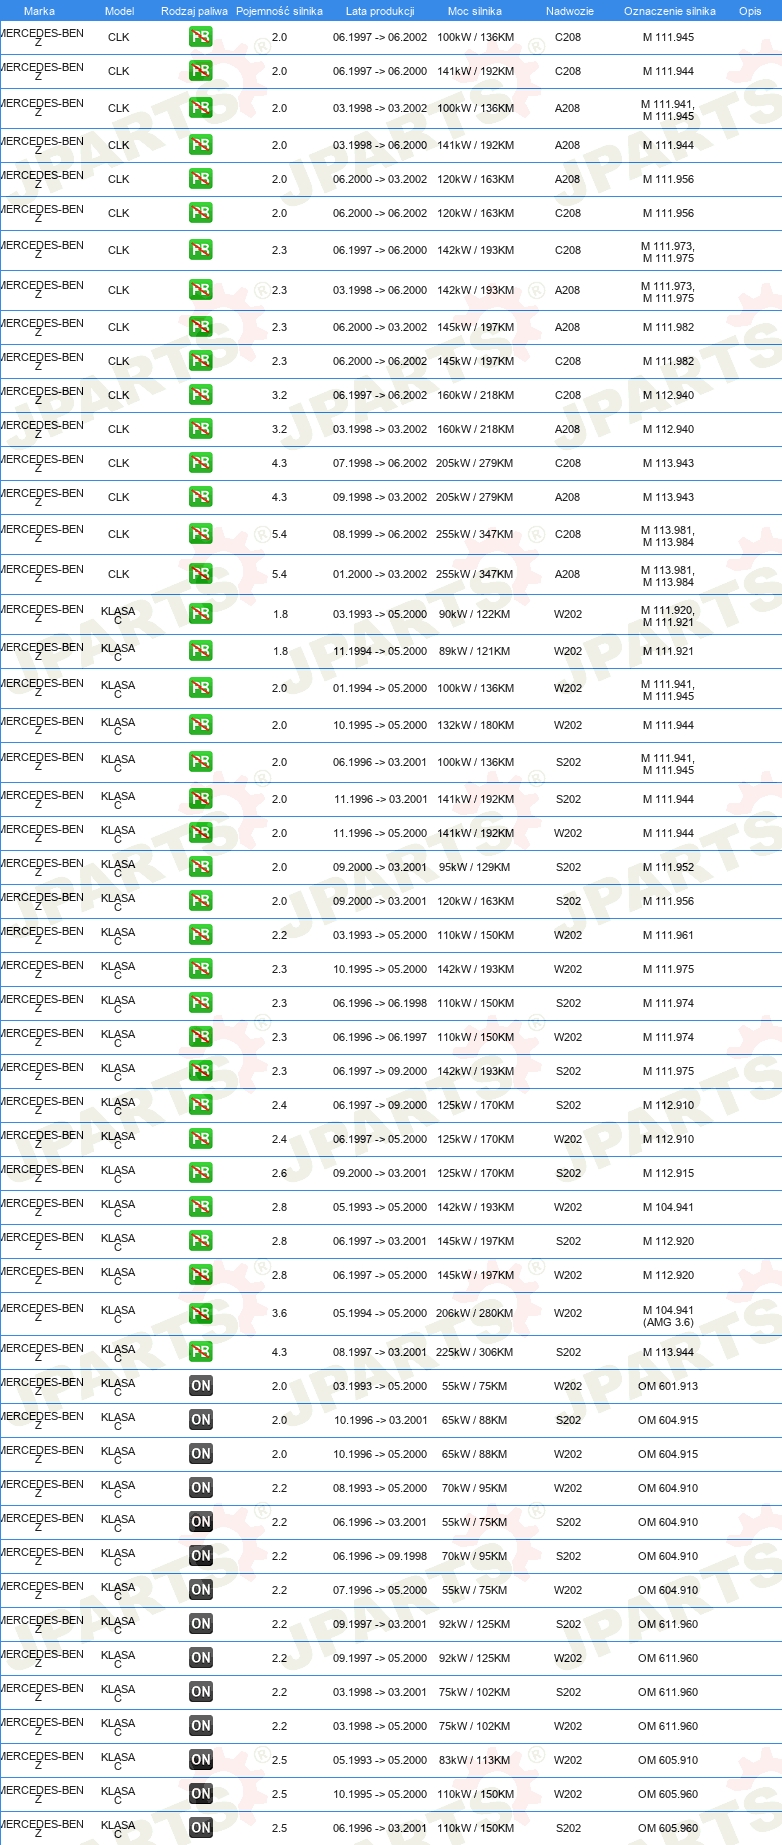Click the Opis column header
782x1845 pixels.
(750, 11)
